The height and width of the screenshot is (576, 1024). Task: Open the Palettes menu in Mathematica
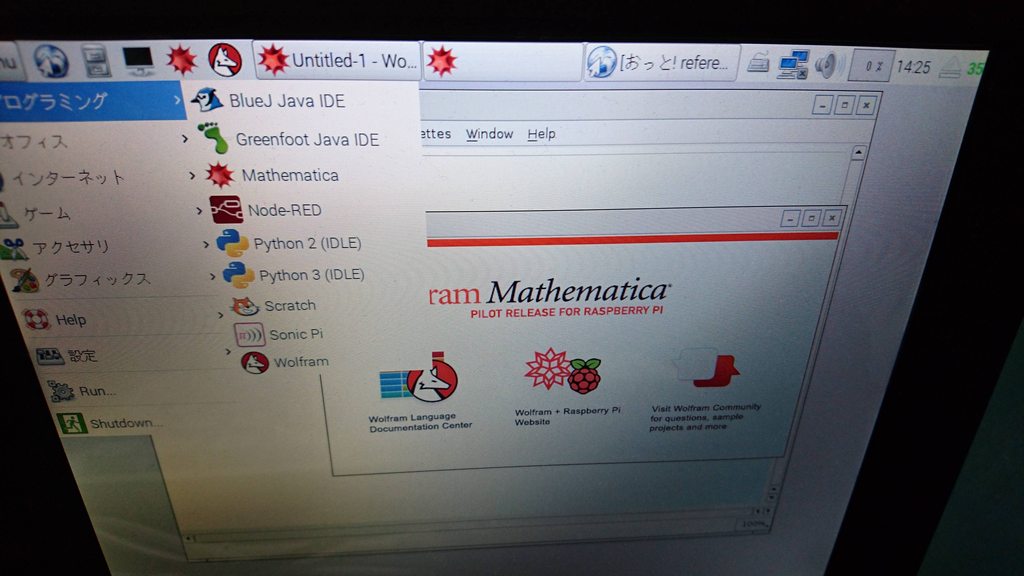tap(436, 134)
